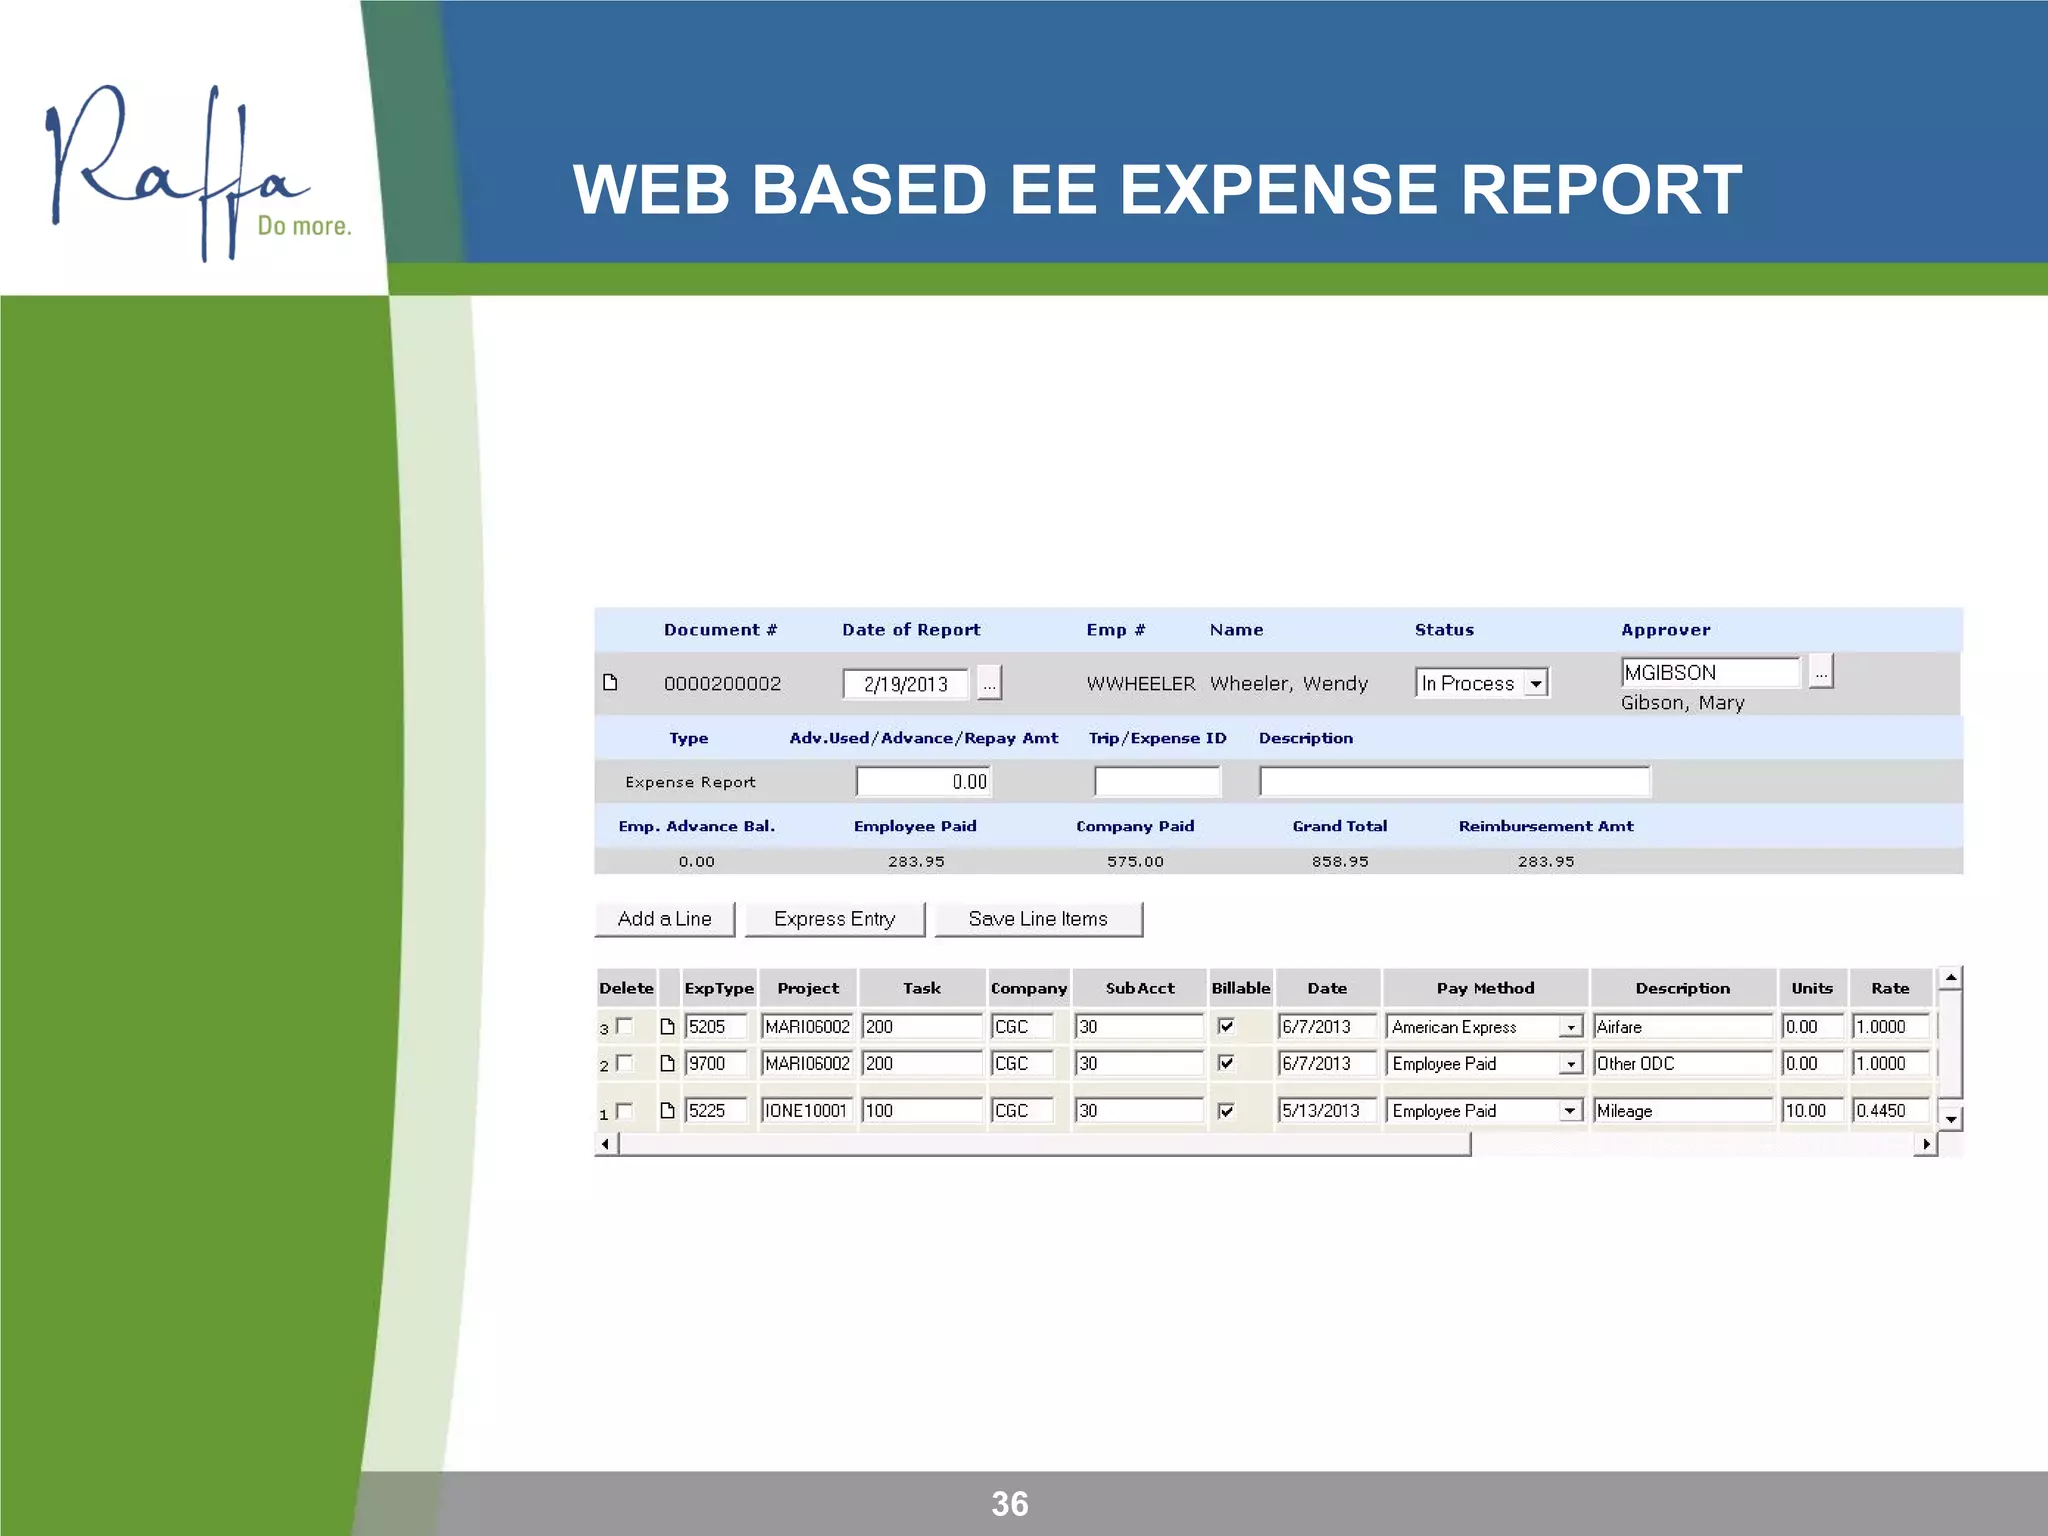This screenshot has width=2048, height=1536.
Task: Click the Add a Line button
Action: 665,919
